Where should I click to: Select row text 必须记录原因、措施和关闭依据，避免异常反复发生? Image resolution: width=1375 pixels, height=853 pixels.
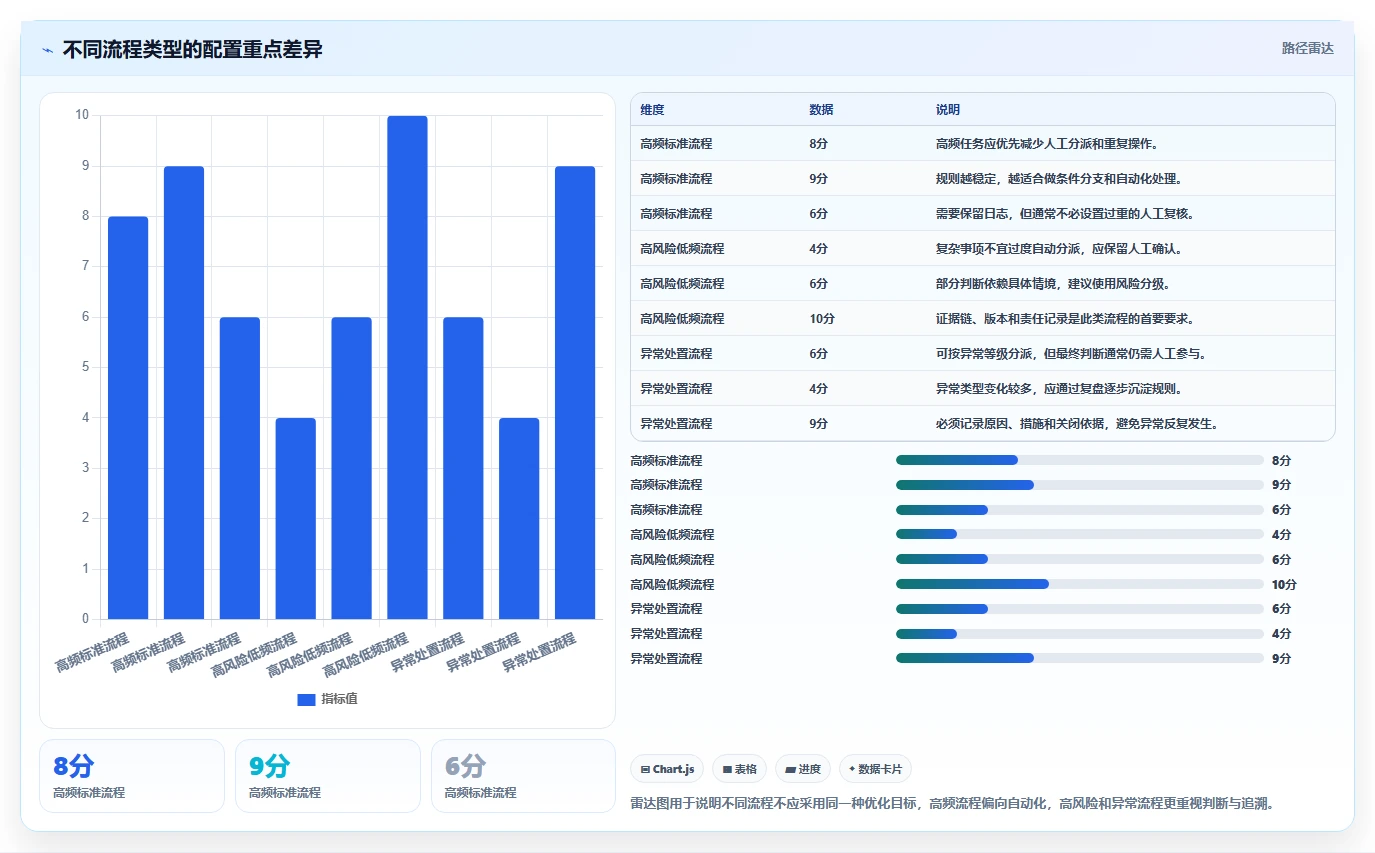tap(1077, 424)
